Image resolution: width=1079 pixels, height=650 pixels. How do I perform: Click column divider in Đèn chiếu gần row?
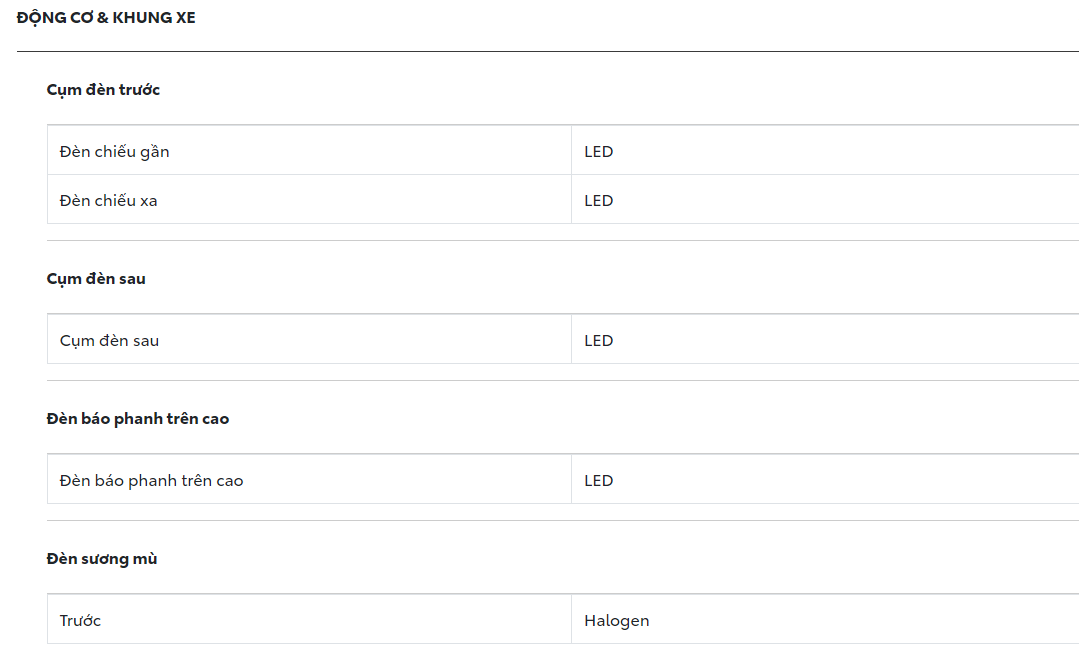click(571, 152)
